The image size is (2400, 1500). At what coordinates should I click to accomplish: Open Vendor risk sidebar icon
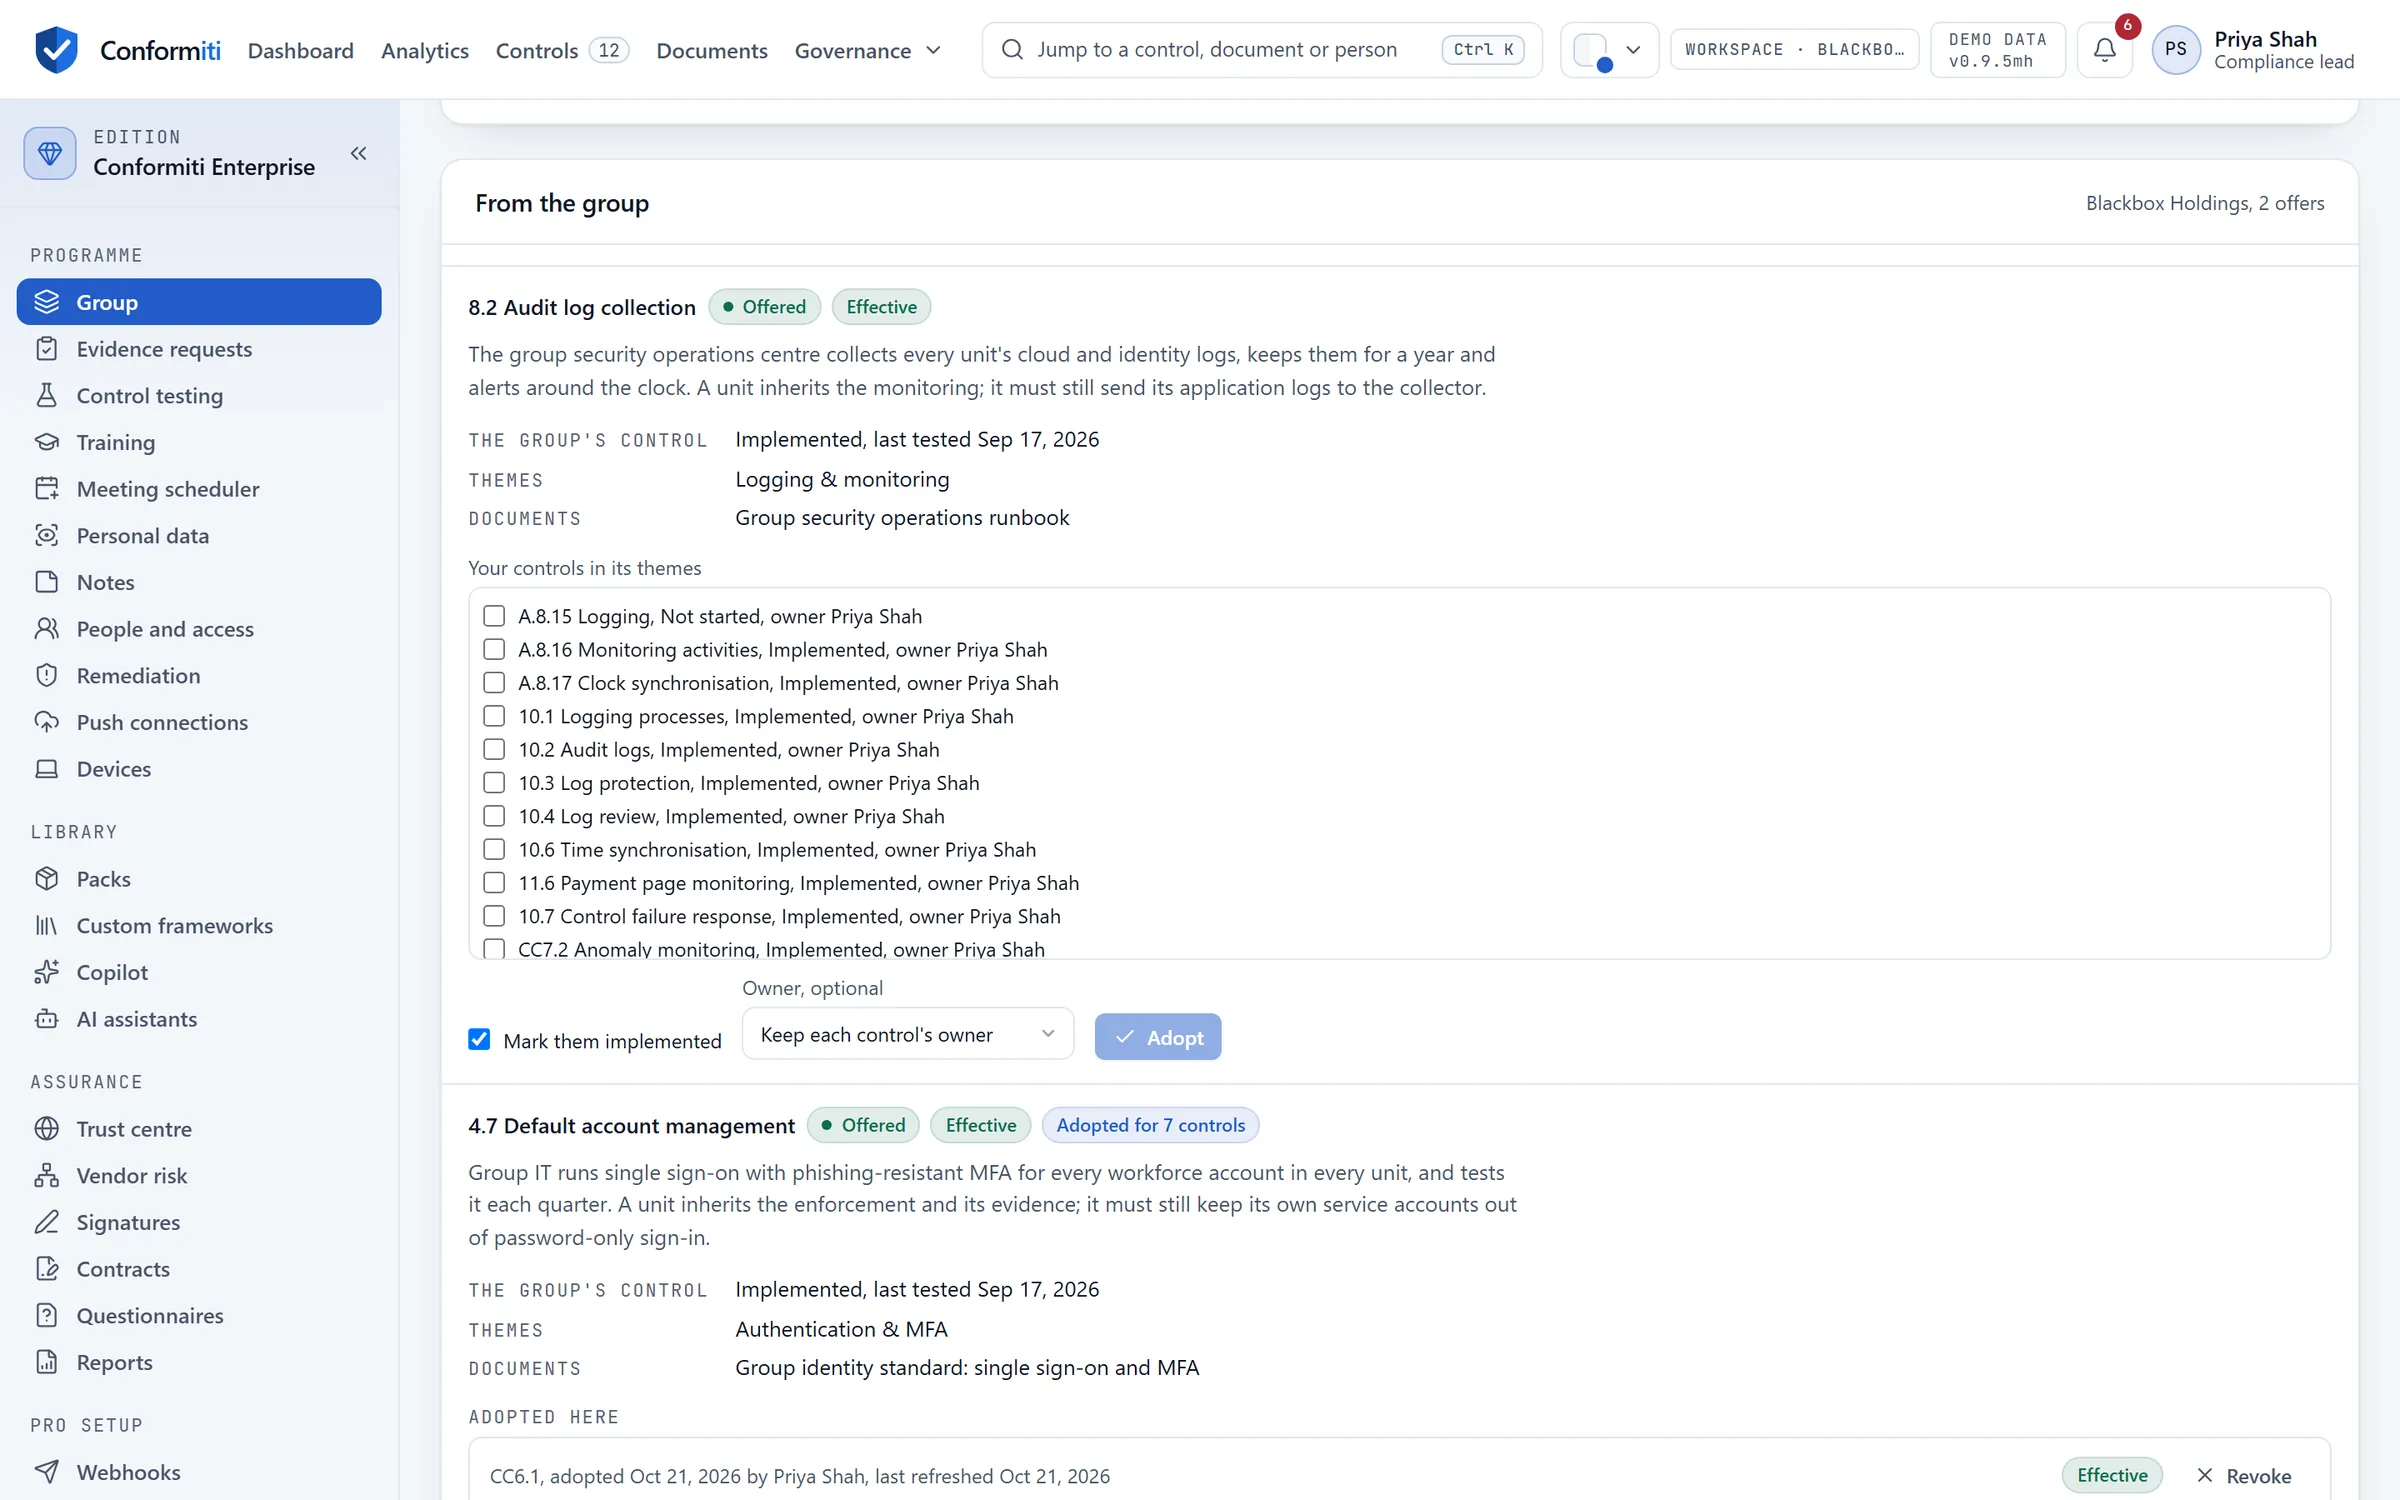[x=46, y=1176]
